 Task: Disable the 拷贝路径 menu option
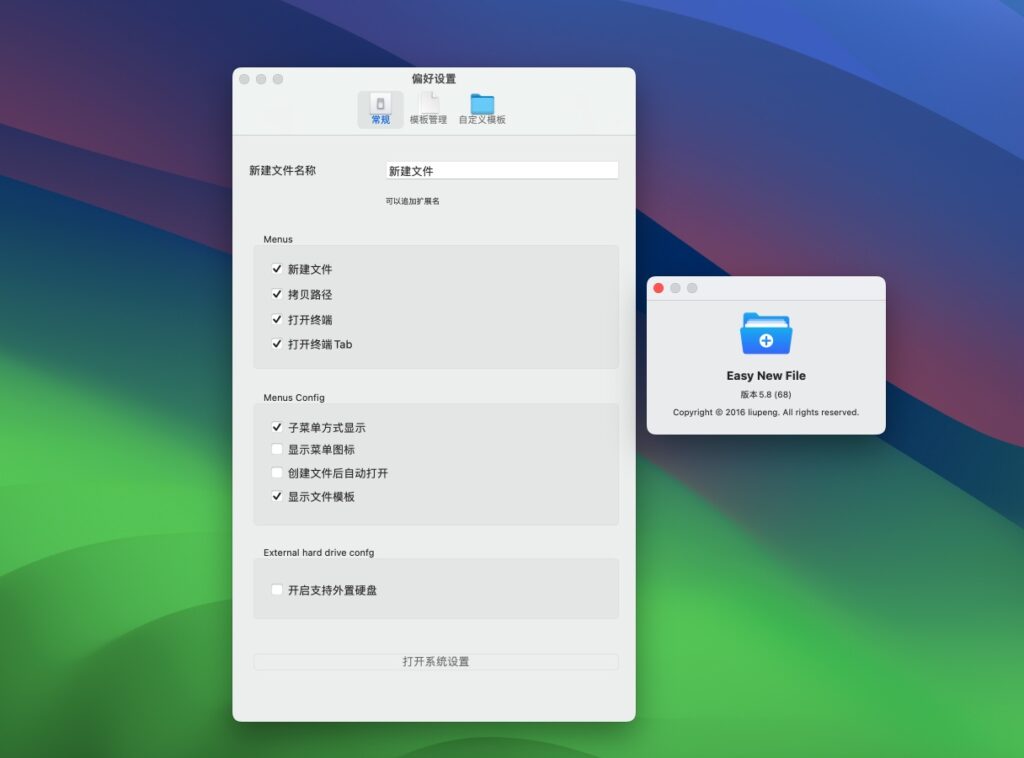pyautogui.click(x=277, y=294)
